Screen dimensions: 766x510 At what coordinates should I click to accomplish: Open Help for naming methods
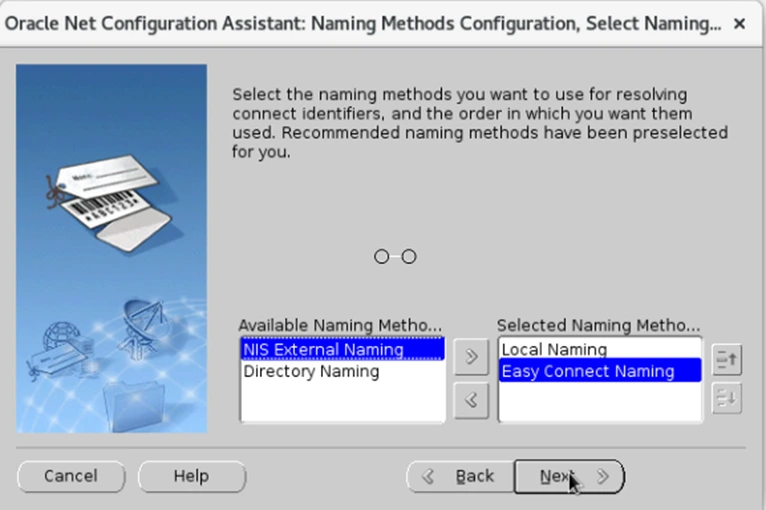click(191, 476)
